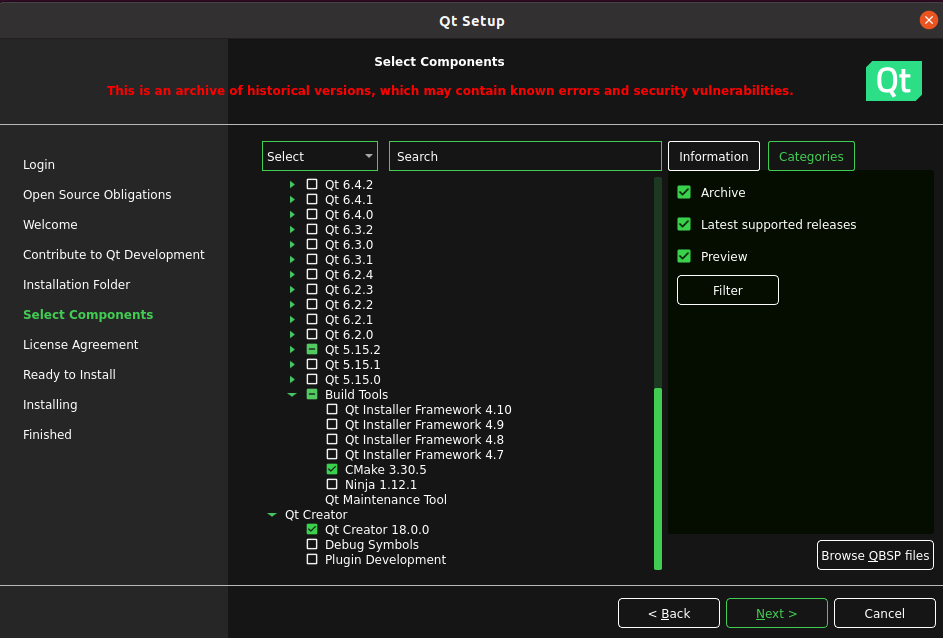Screen dimensions: 943x638
Task: Check Qt Installer Framework 4.9
Action: click(332, 424)
